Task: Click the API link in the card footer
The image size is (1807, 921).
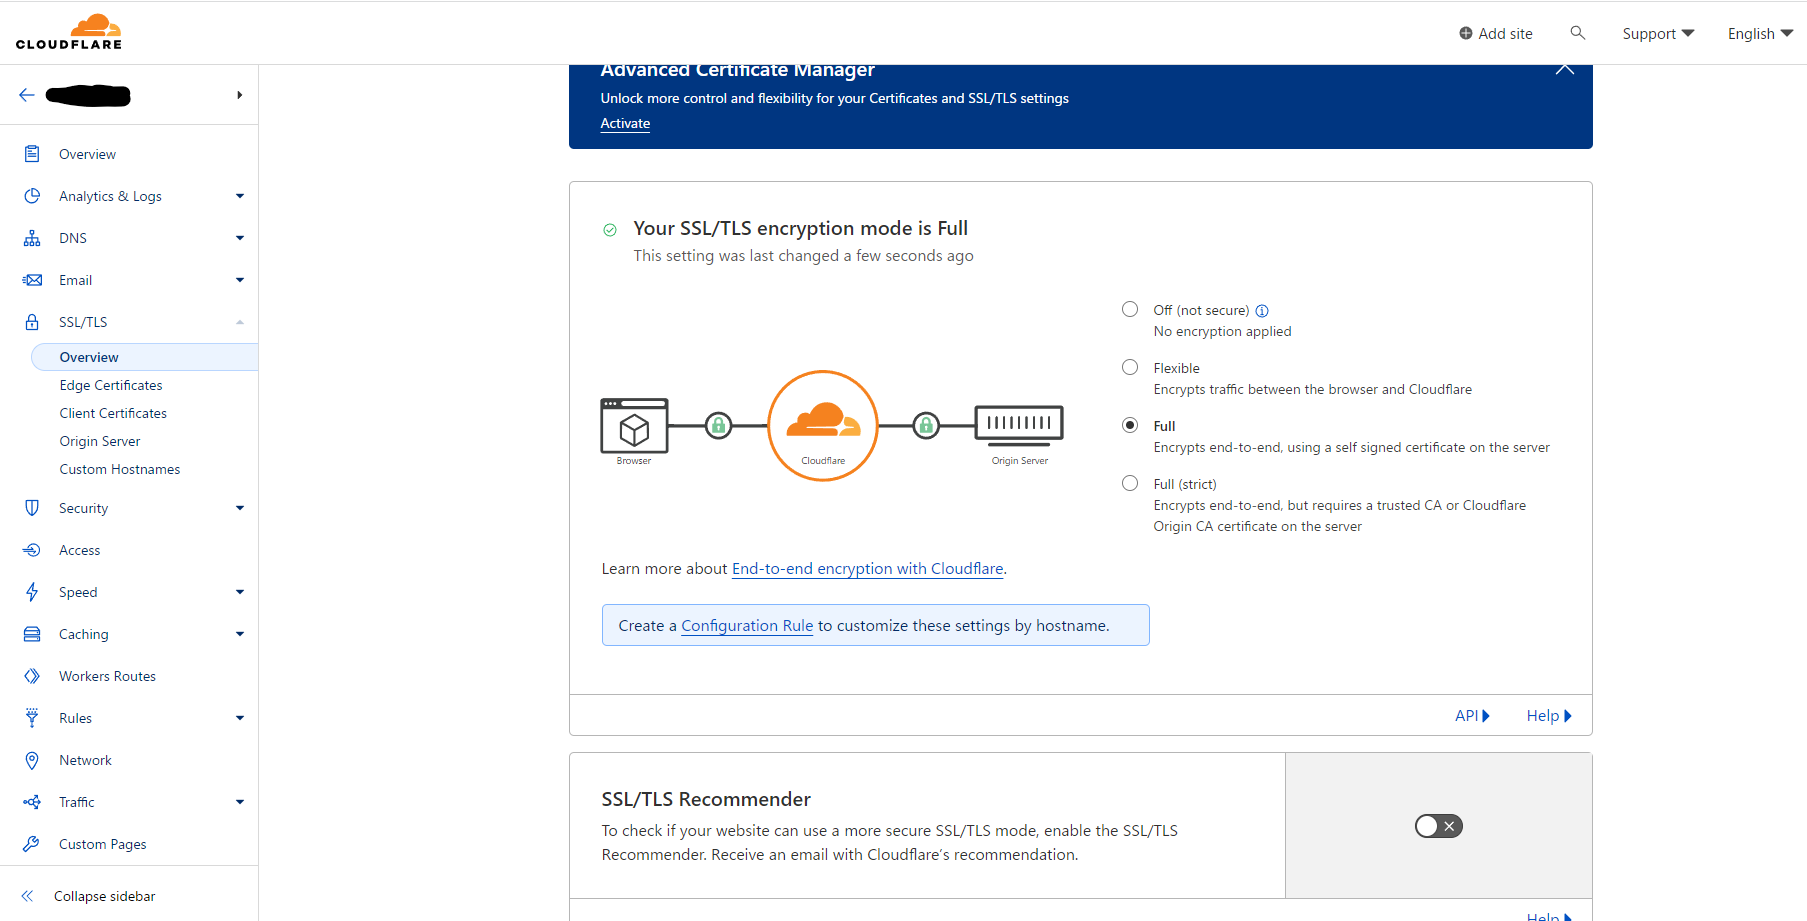Action: point(1472,716)
